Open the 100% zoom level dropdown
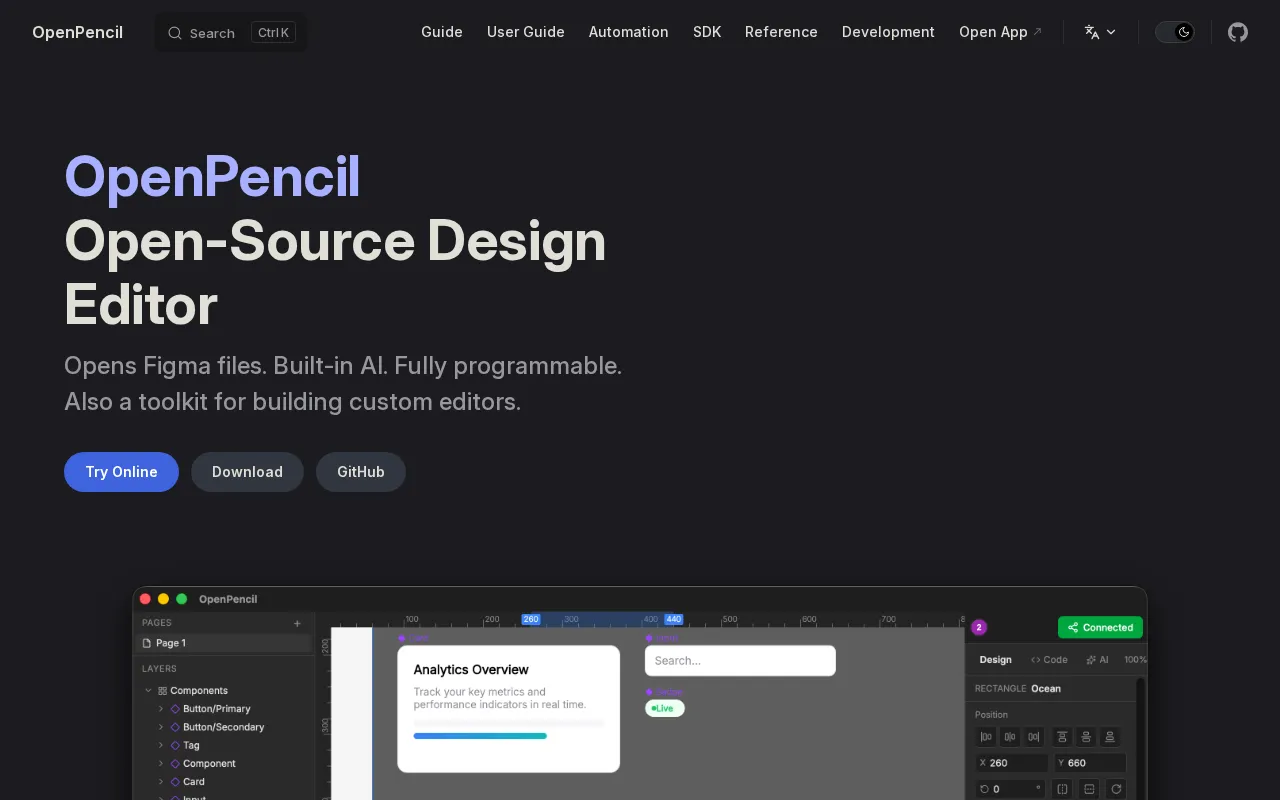 (1136, 660)
